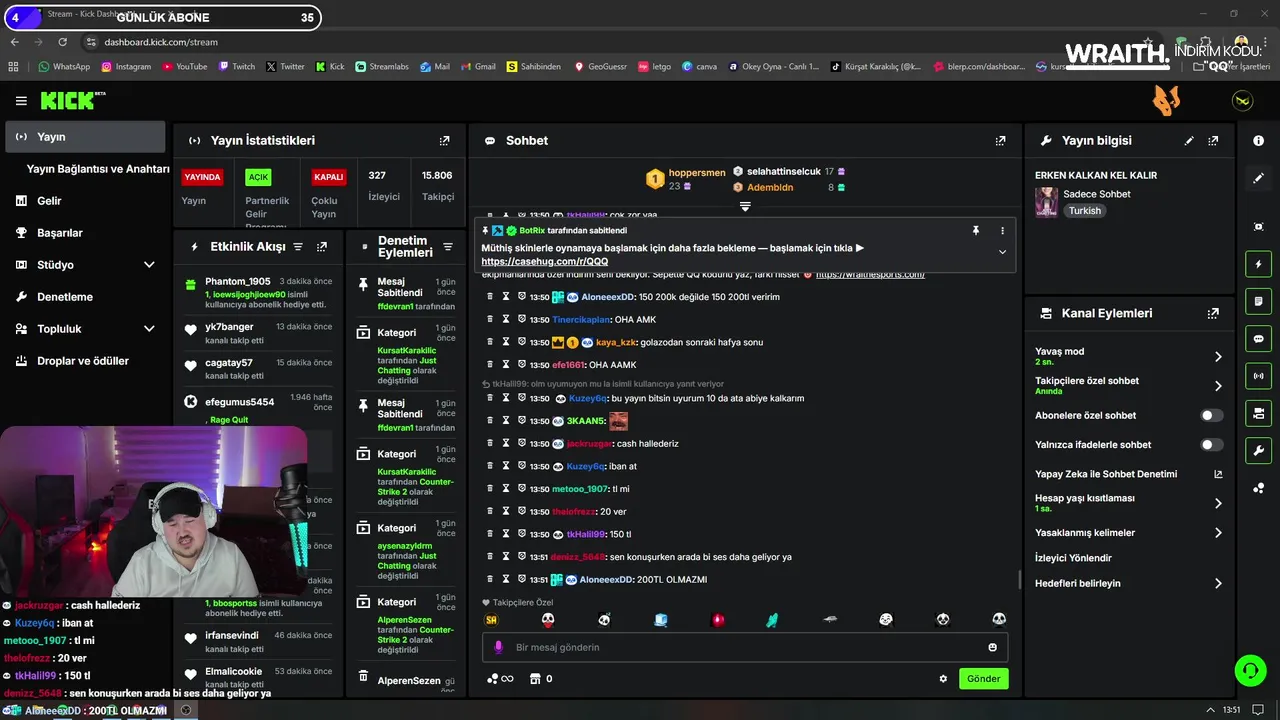Expand Yavaş mod options
This screenshot has height=720, width=1280.
click(1218, 357)
